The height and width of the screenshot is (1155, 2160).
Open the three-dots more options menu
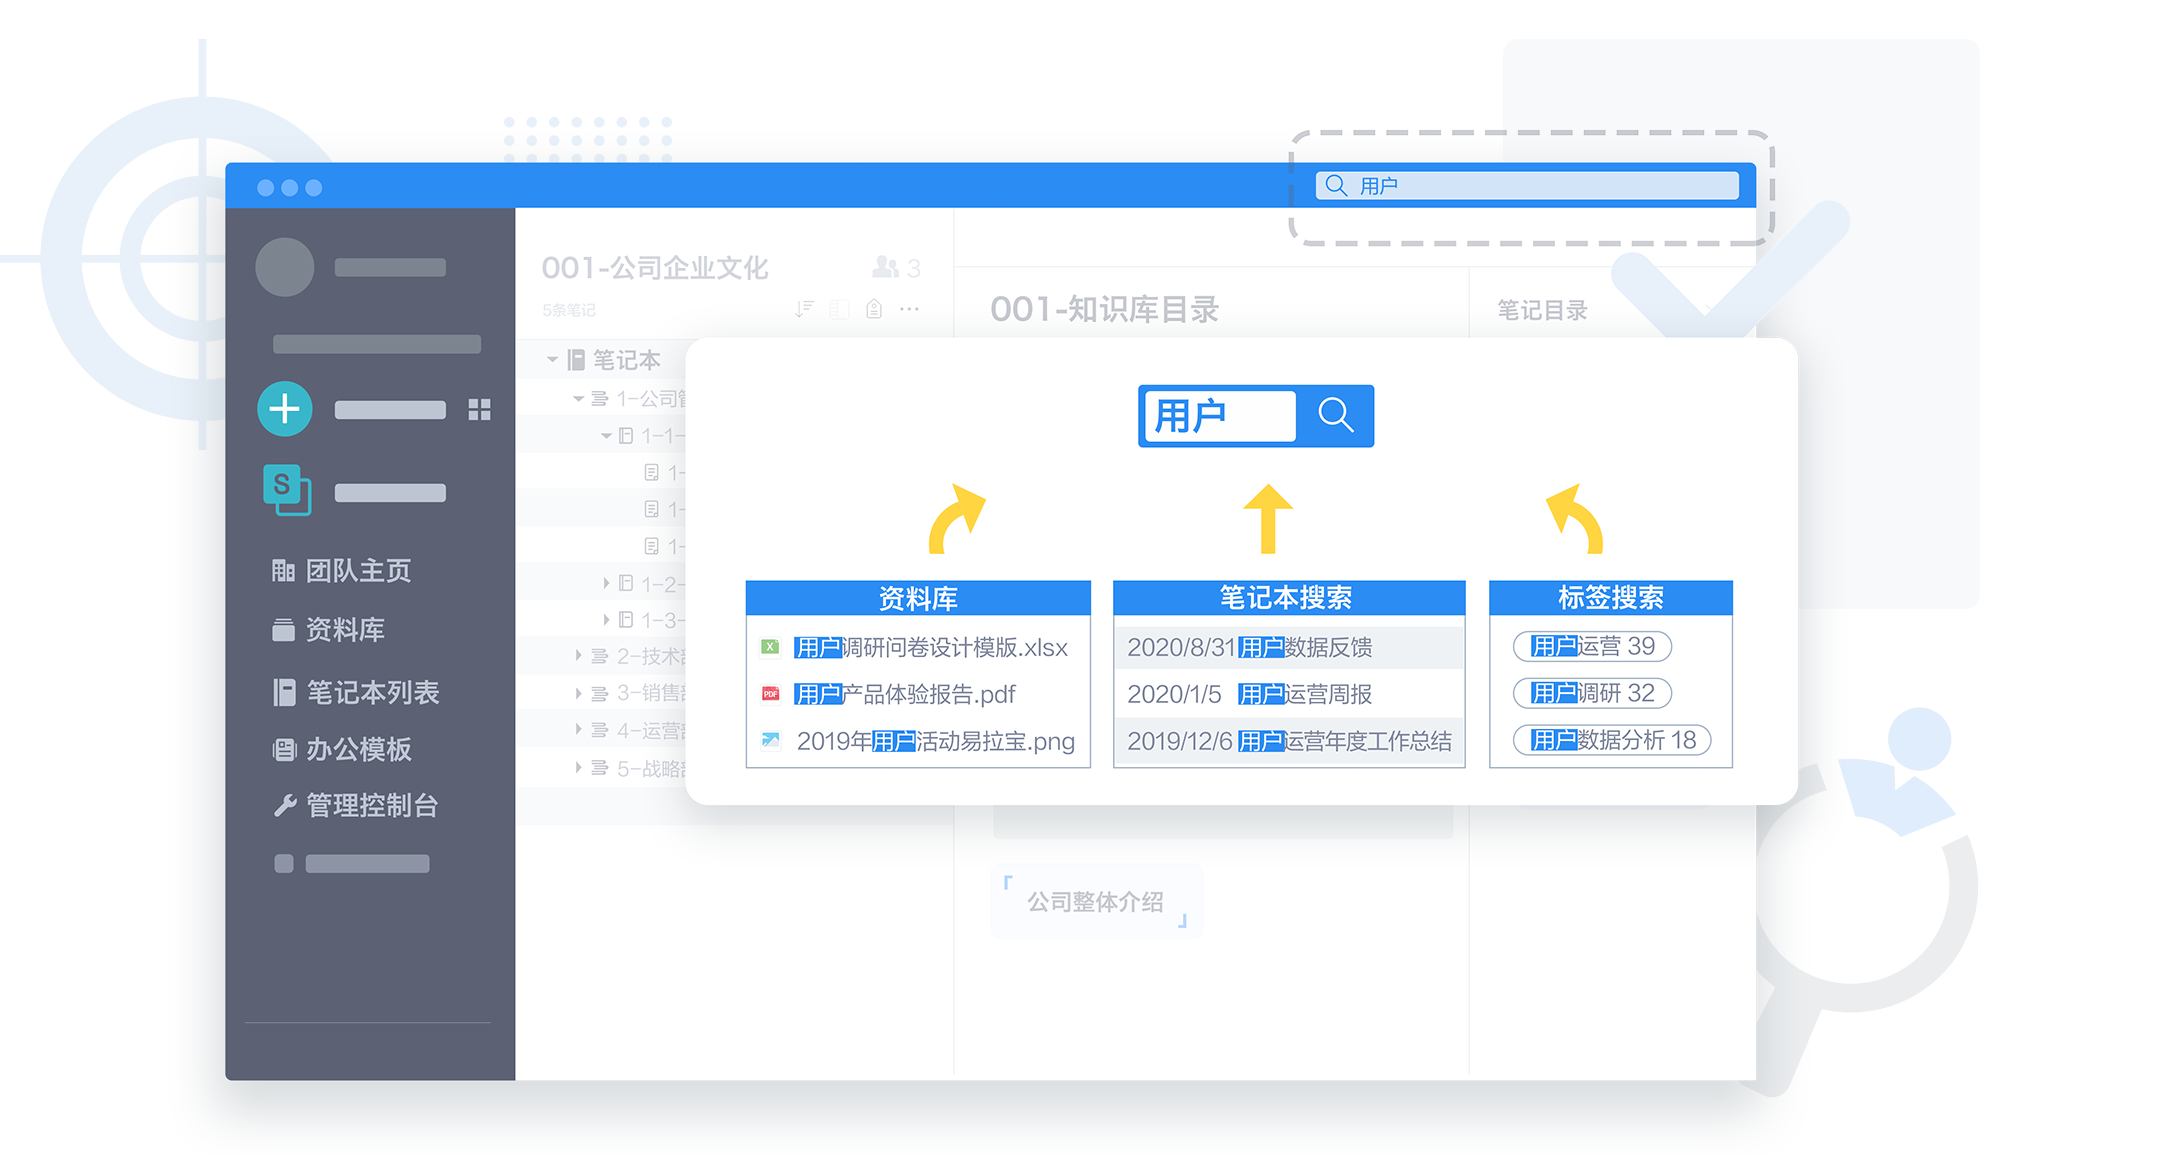(x=909, y=309)
